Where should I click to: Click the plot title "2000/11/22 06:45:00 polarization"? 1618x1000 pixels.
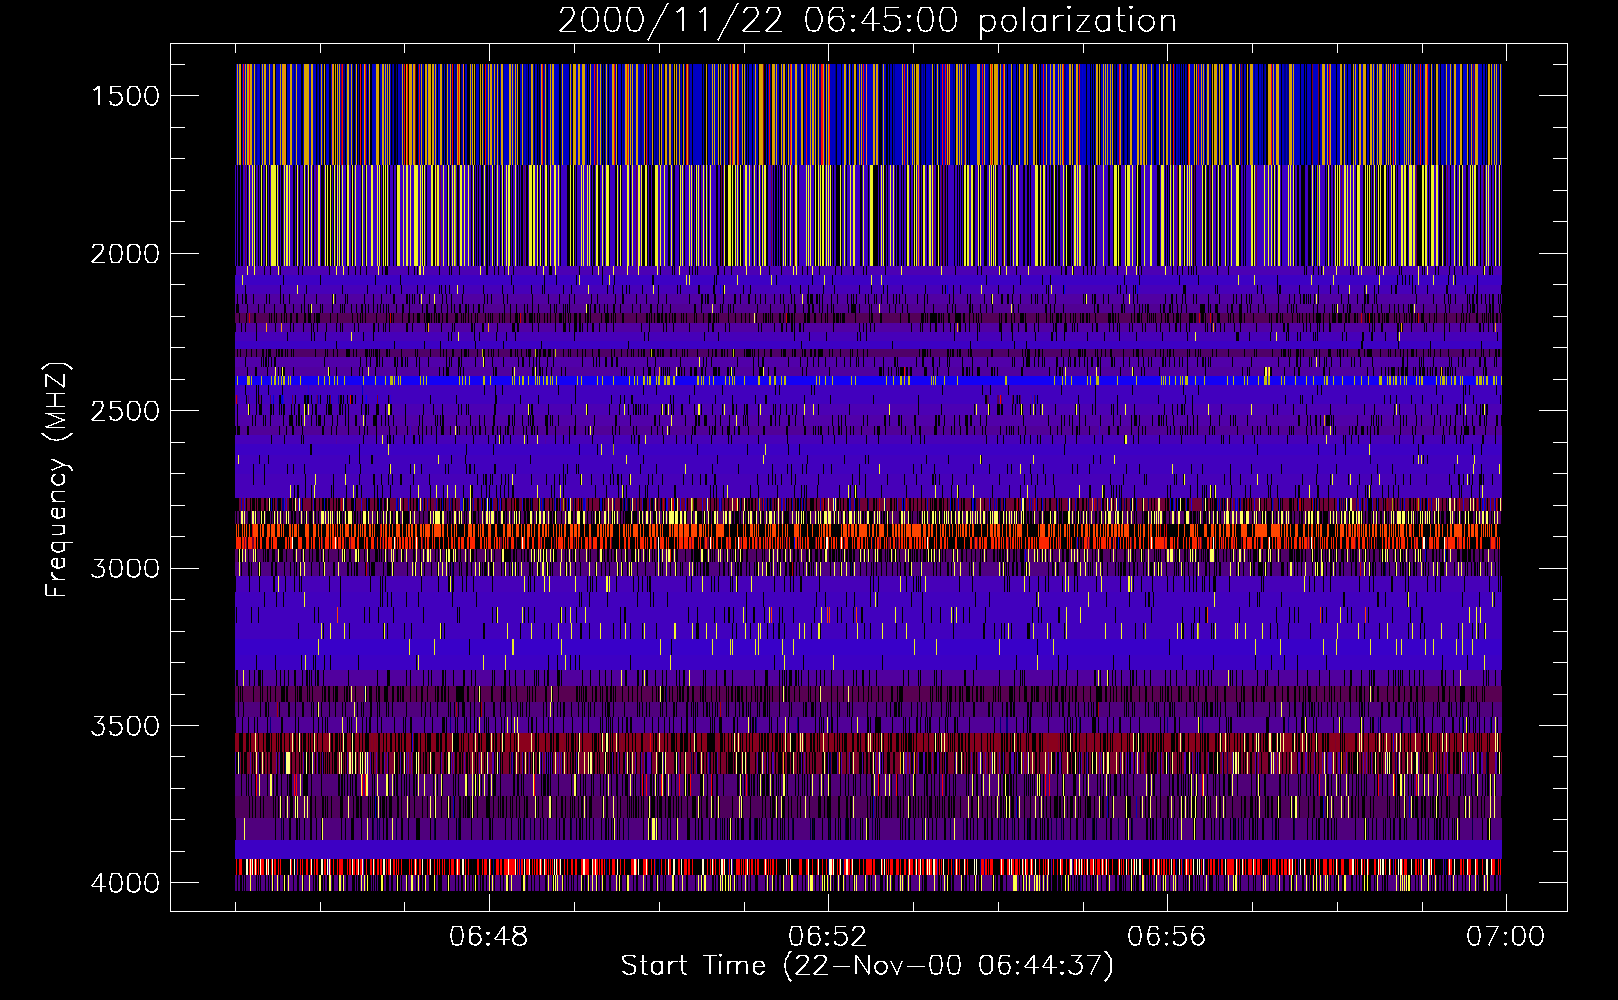[867, 21]
